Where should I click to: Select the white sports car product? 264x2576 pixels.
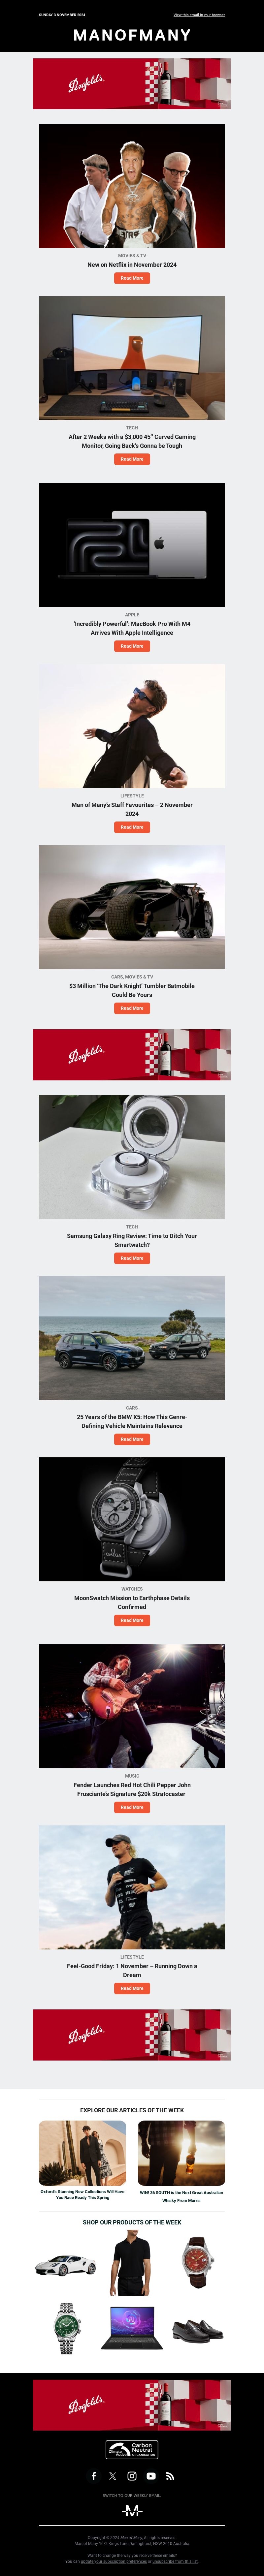pyautogui.click(x=66, y=2265)
